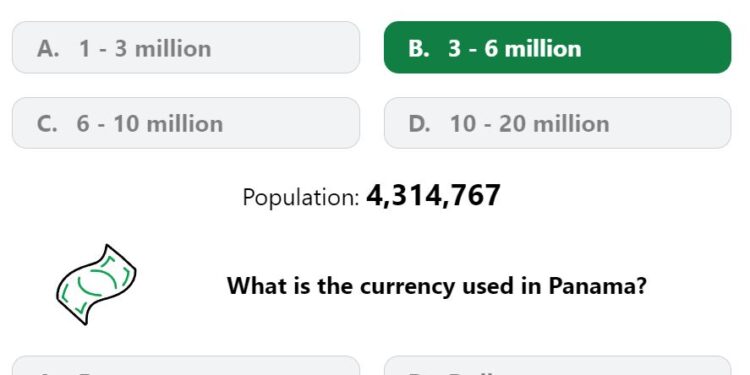This screenshot has width=750, height=375.
Task: Select answer A. 1 - 3 million
Action: (186, 47)
